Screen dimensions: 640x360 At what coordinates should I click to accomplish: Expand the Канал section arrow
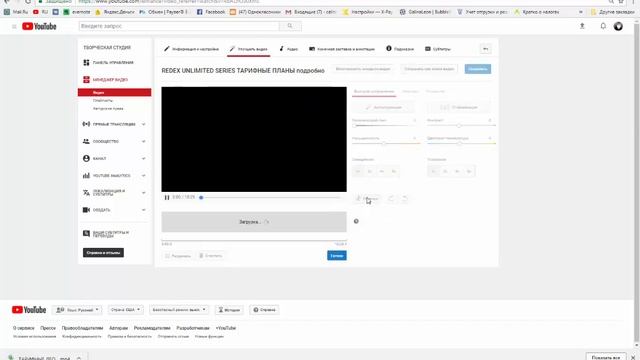click(144, 158)
